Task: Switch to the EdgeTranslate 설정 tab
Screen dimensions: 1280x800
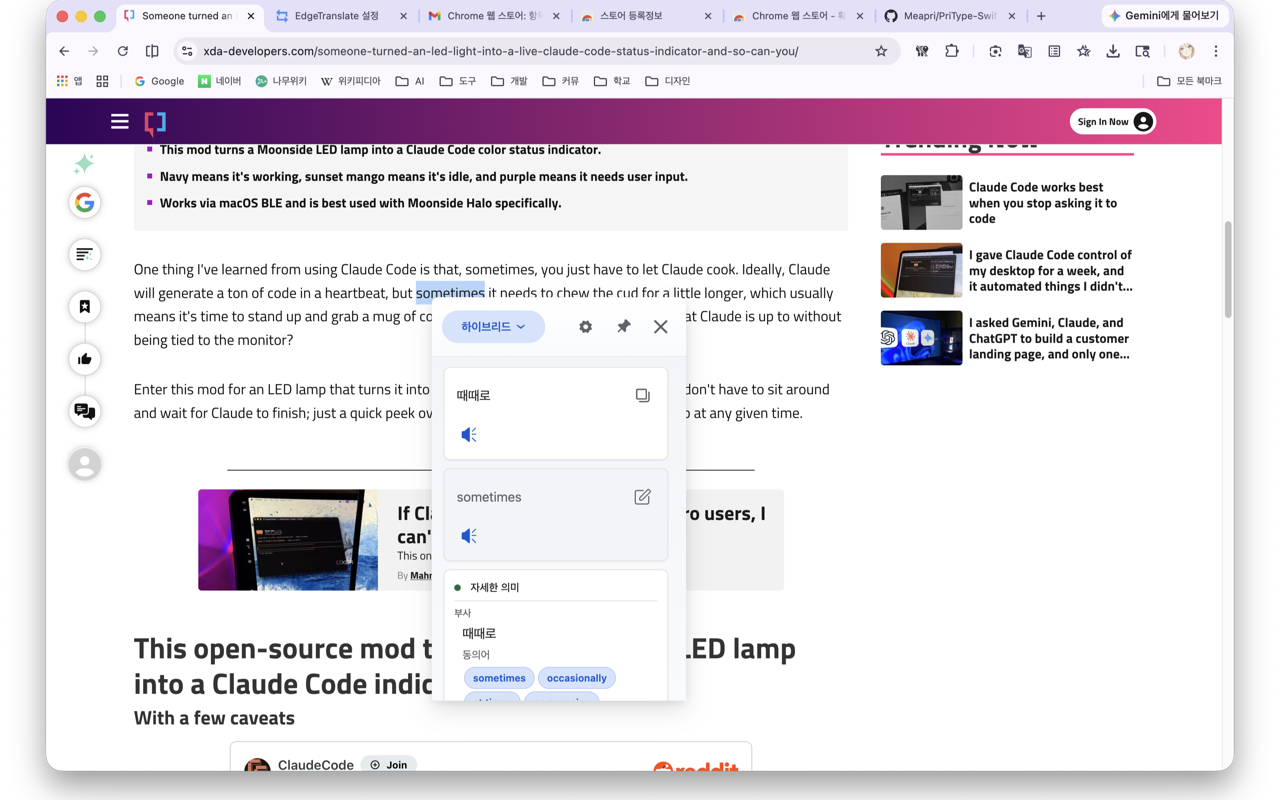Action: [x=341, y=16]
